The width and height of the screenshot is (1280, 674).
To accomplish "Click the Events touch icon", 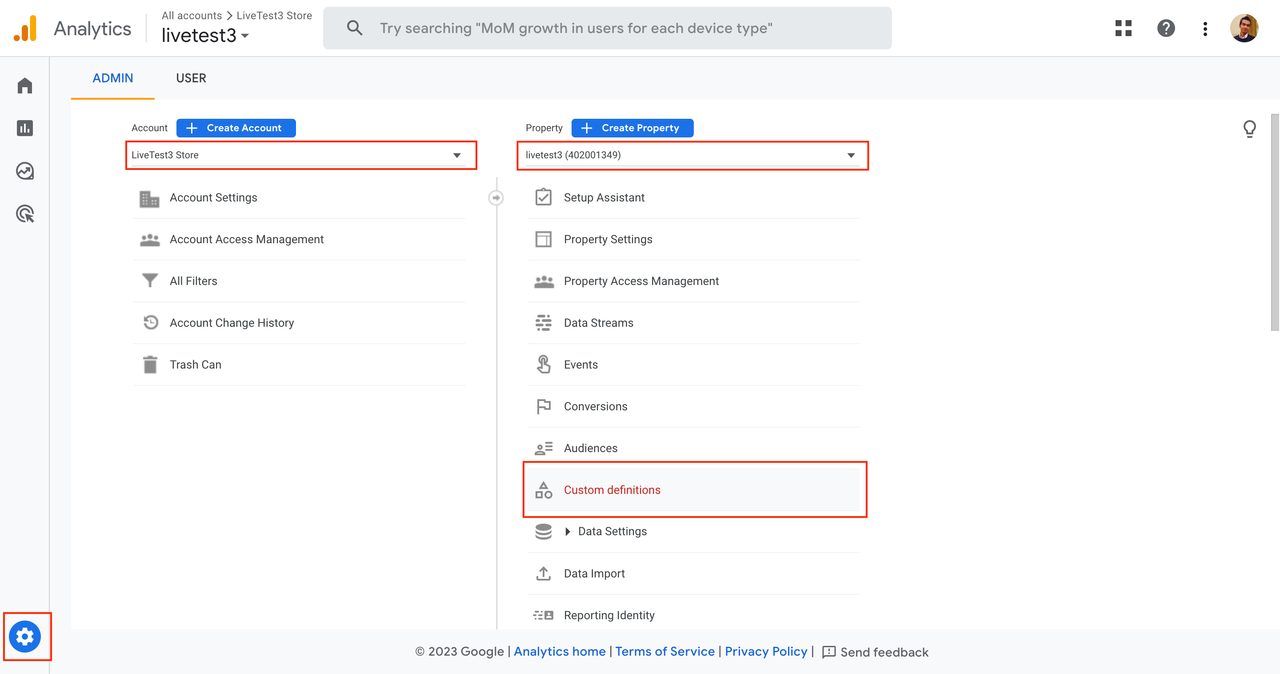I will [x=544, y=365].
